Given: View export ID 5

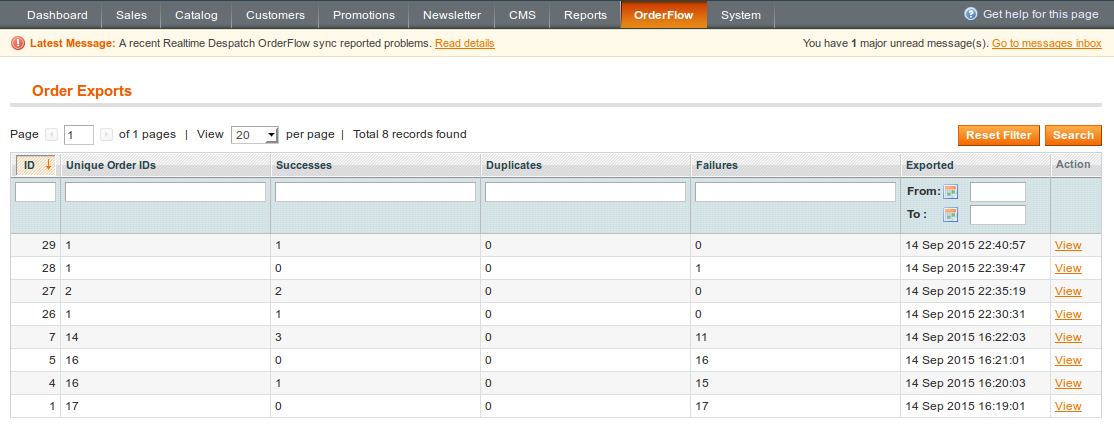Looking at the screenshot, I should [1068, 360].
